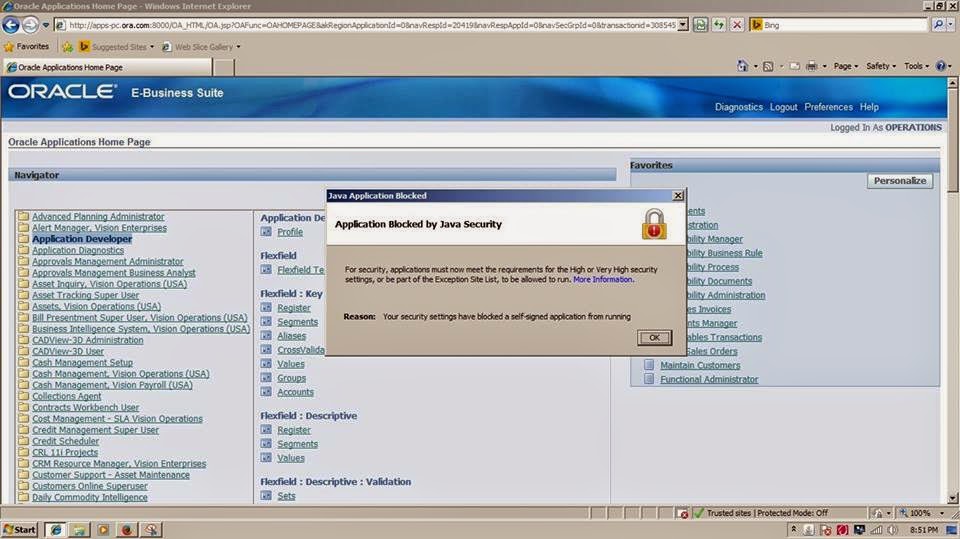Click the Logout link in Oracle header
The width and height of the screenshot is (960, 539).
coord(784,107)
